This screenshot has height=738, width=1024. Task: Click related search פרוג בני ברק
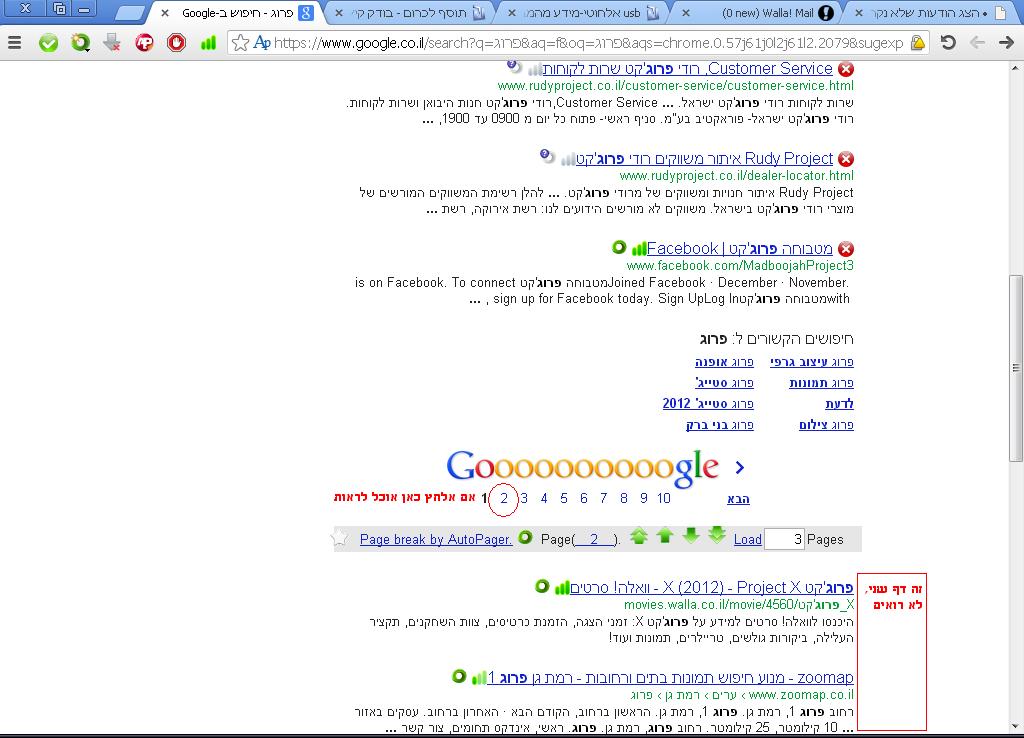tap(720, 425)
